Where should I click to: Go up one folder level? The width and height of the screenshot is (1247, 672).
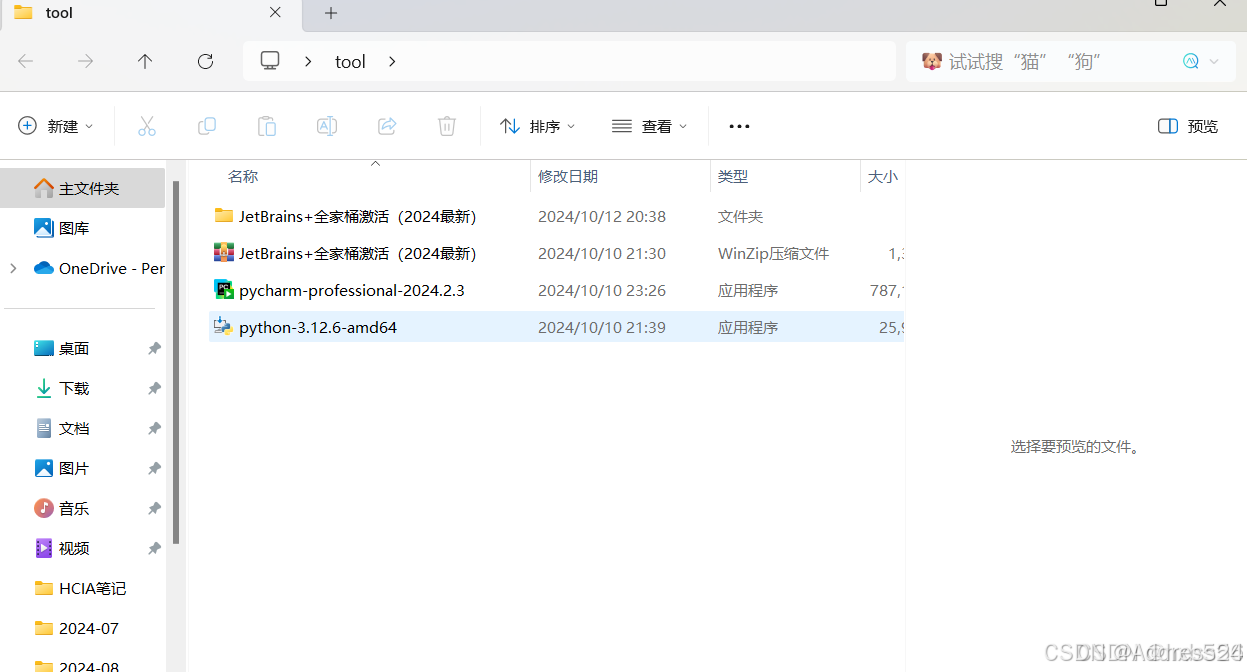click(x=145, y=61)
